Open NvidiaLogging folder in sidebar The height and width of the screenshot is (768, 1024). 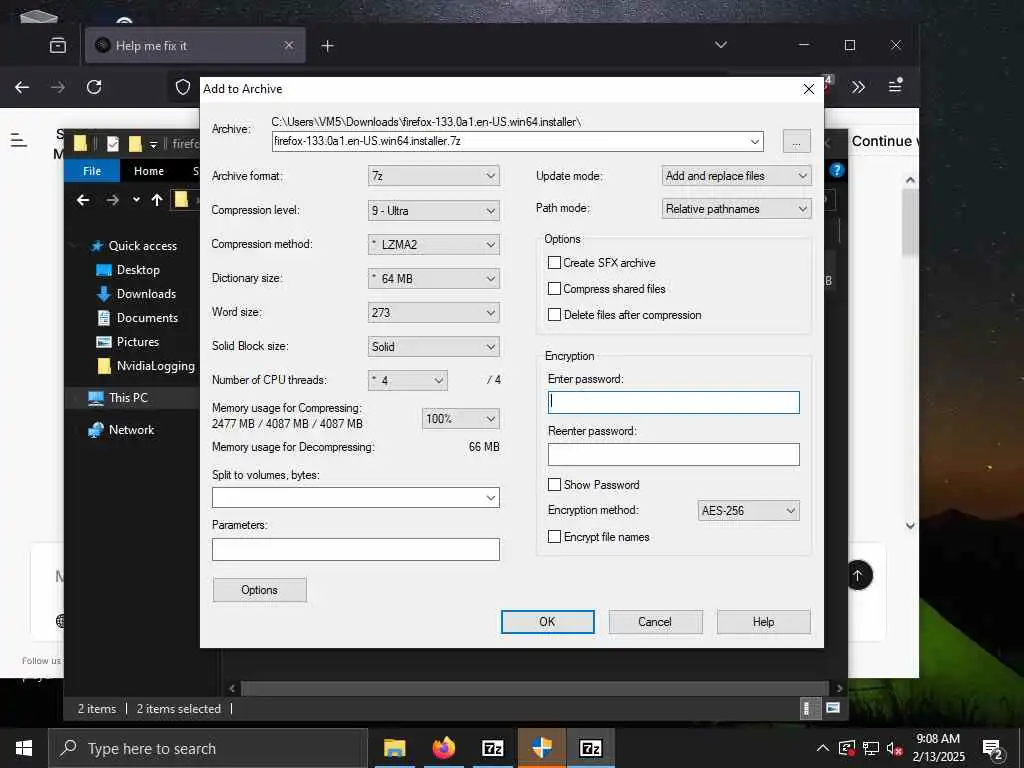click(x=155, y=366)
